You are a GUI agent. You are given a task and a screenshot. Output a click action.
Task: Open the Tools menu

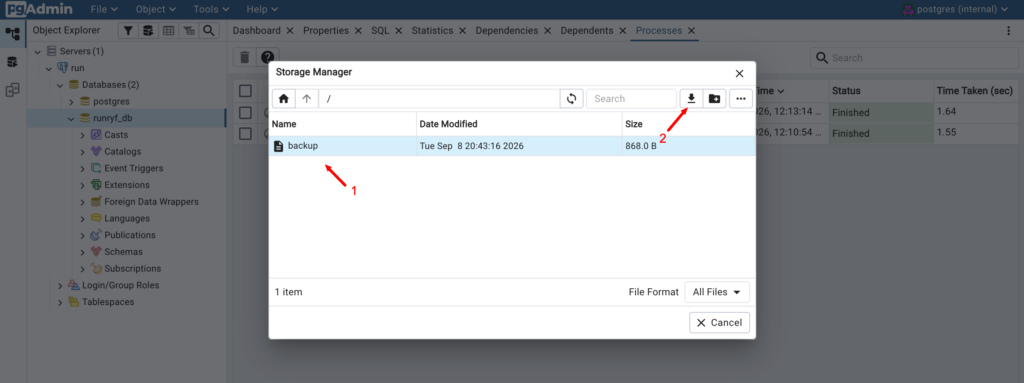tap(209, 9)
